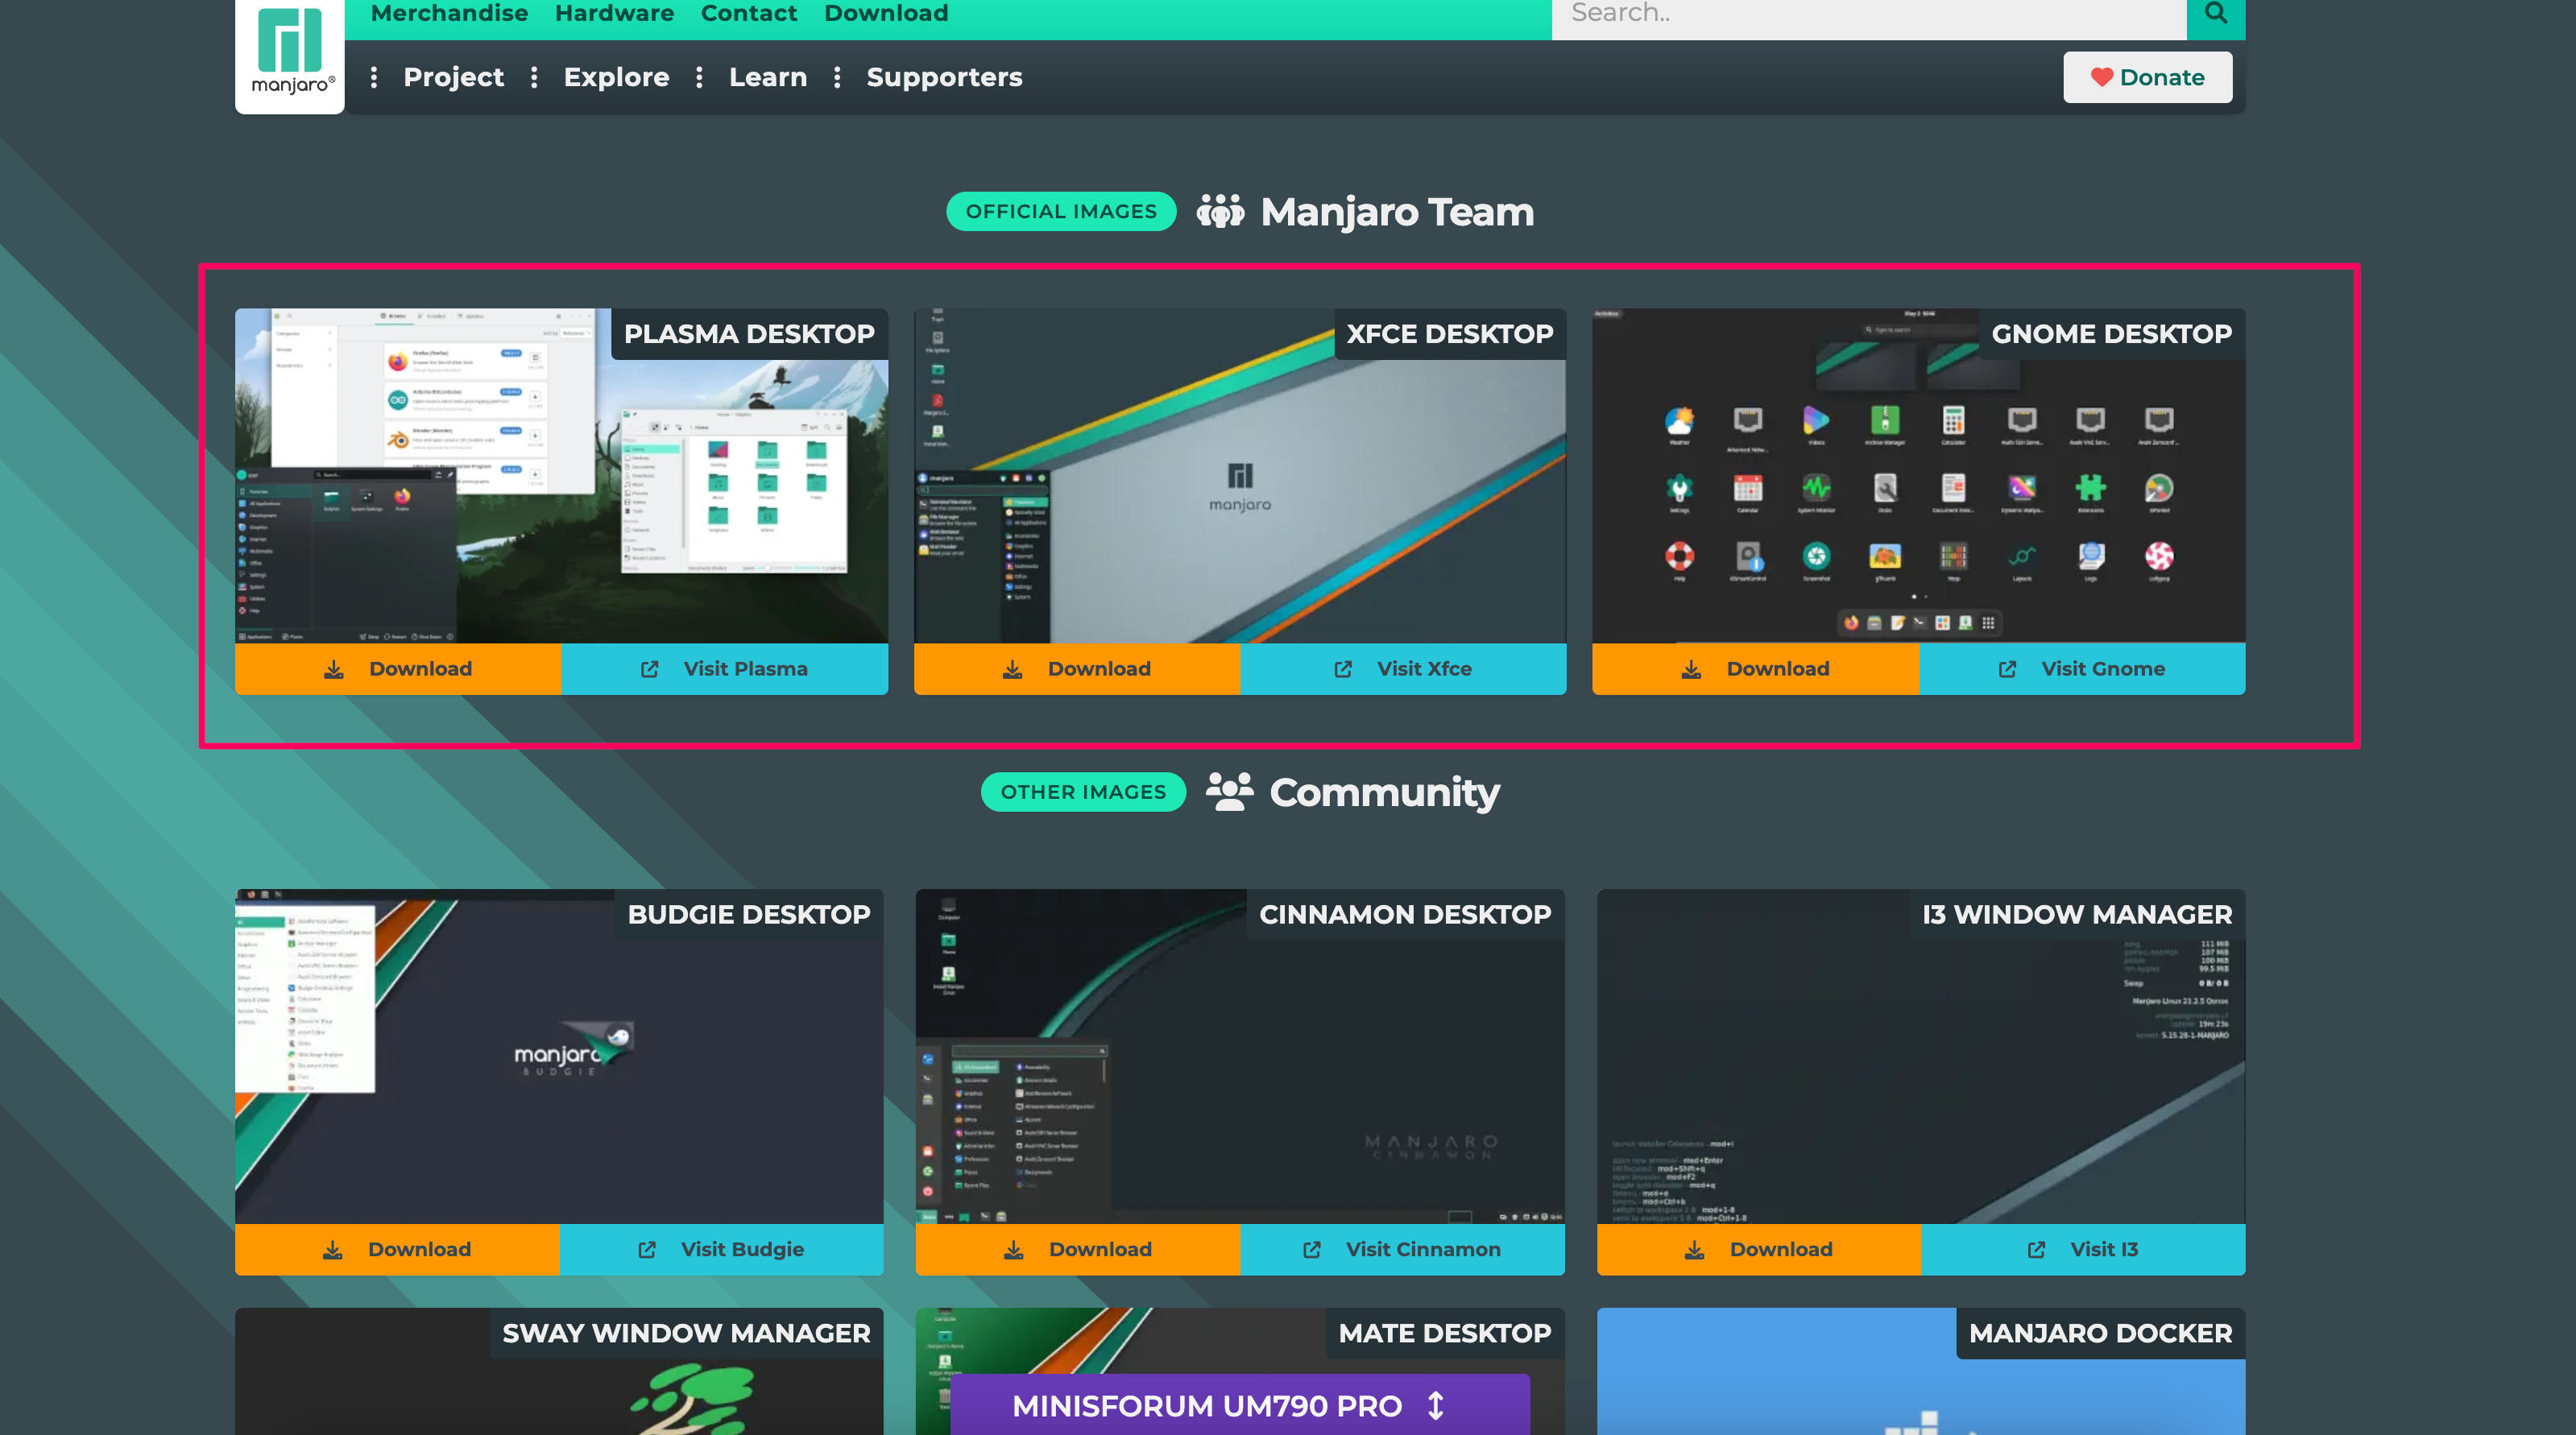Open the Sway Window Manager card

(560, 1371)
